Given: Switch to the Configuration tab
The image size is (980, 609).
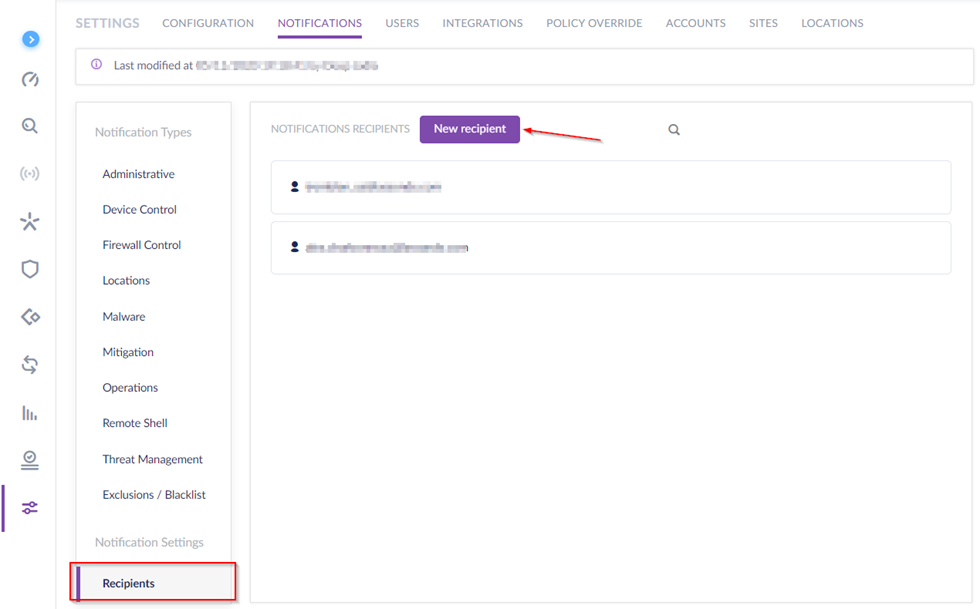Looking at the screenshot, I should point(208,23).
